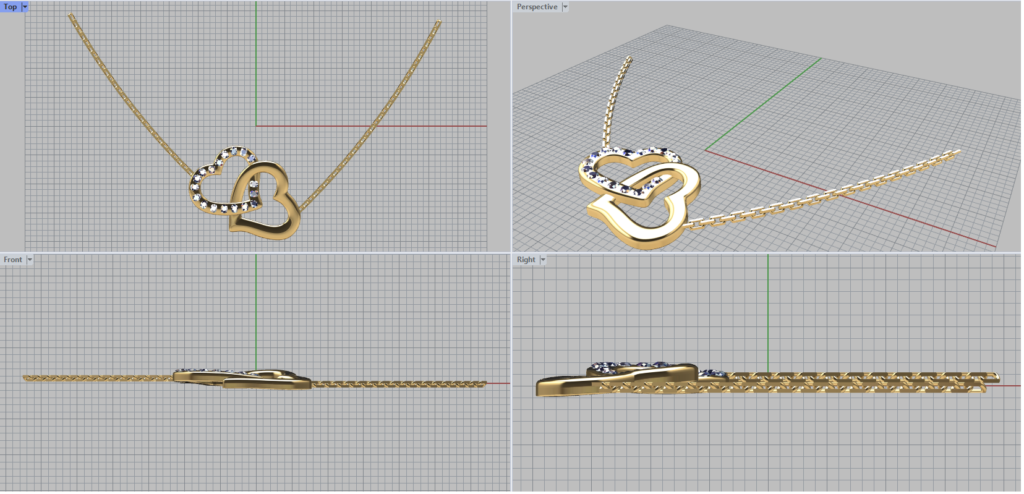This screenshot has height=494, width=1024.
Task: Open the Front viewport dropdown arrow
Action: [30, 260]
